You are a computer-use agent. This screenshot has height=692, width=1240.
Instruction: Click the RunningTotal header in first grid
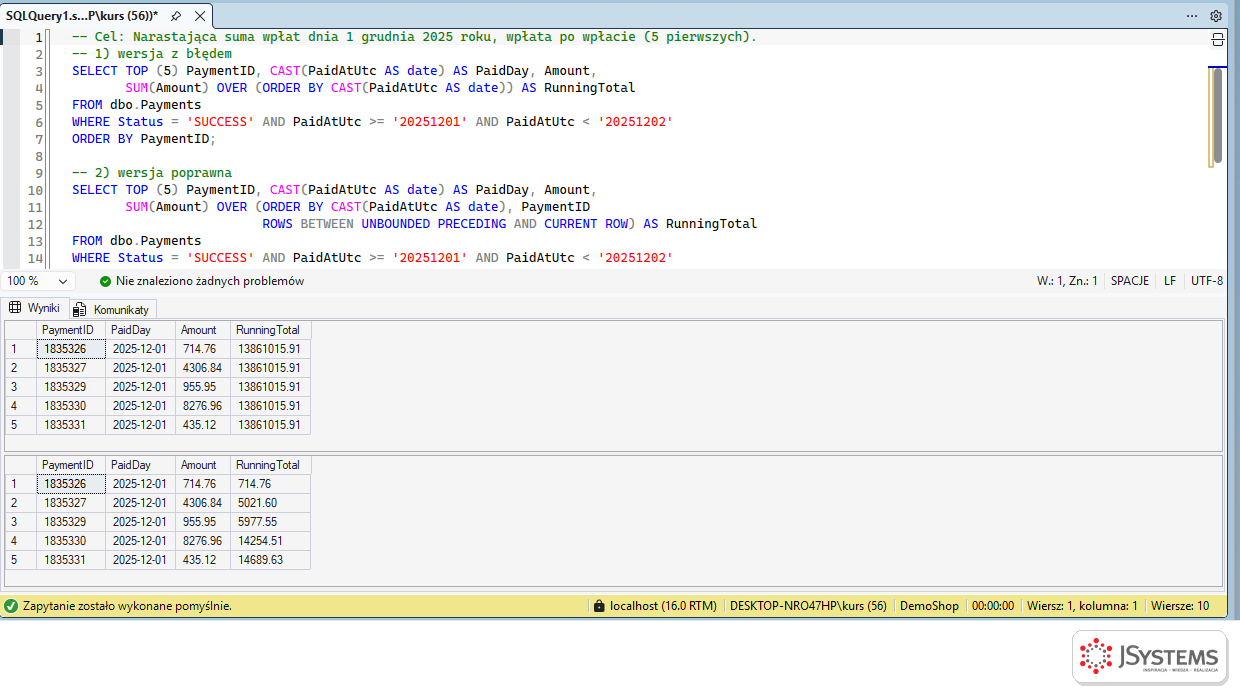(270, 330)
